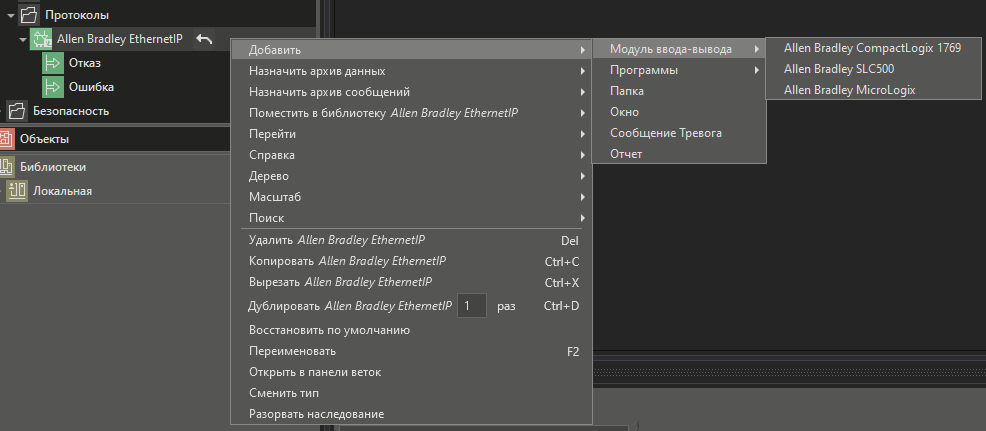Open the Поместить в библиотеку submenu
Screen dimensions: 986x431
click(x=411, y=113)
